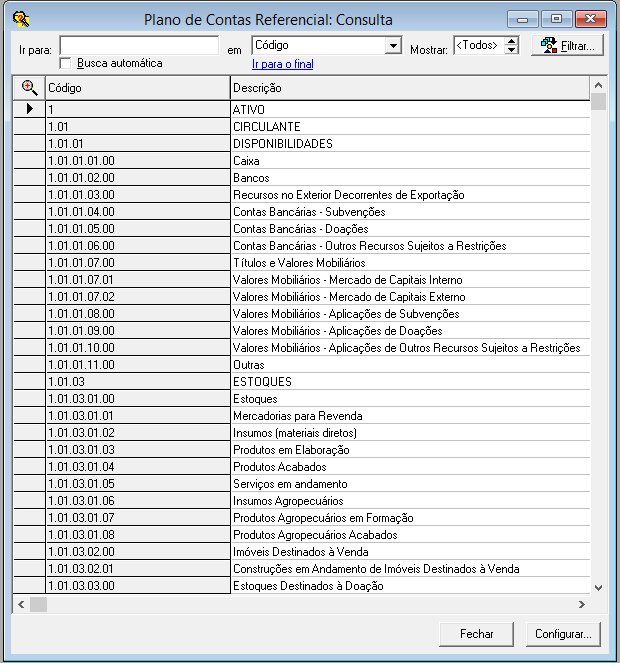Follow the 'Ir para o final' link
The image size is (620, 663).
[283, 64]
